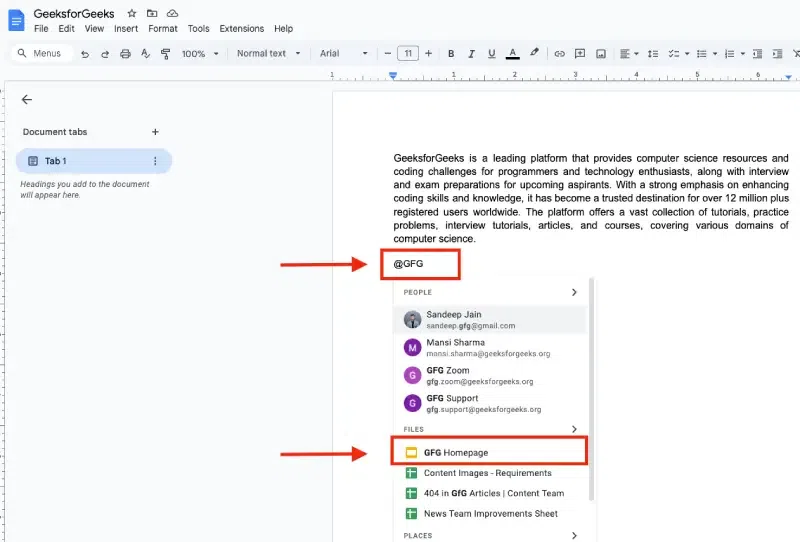Toggle Underline formatting
The image size is (800, 542).
(x=491, y=54)
